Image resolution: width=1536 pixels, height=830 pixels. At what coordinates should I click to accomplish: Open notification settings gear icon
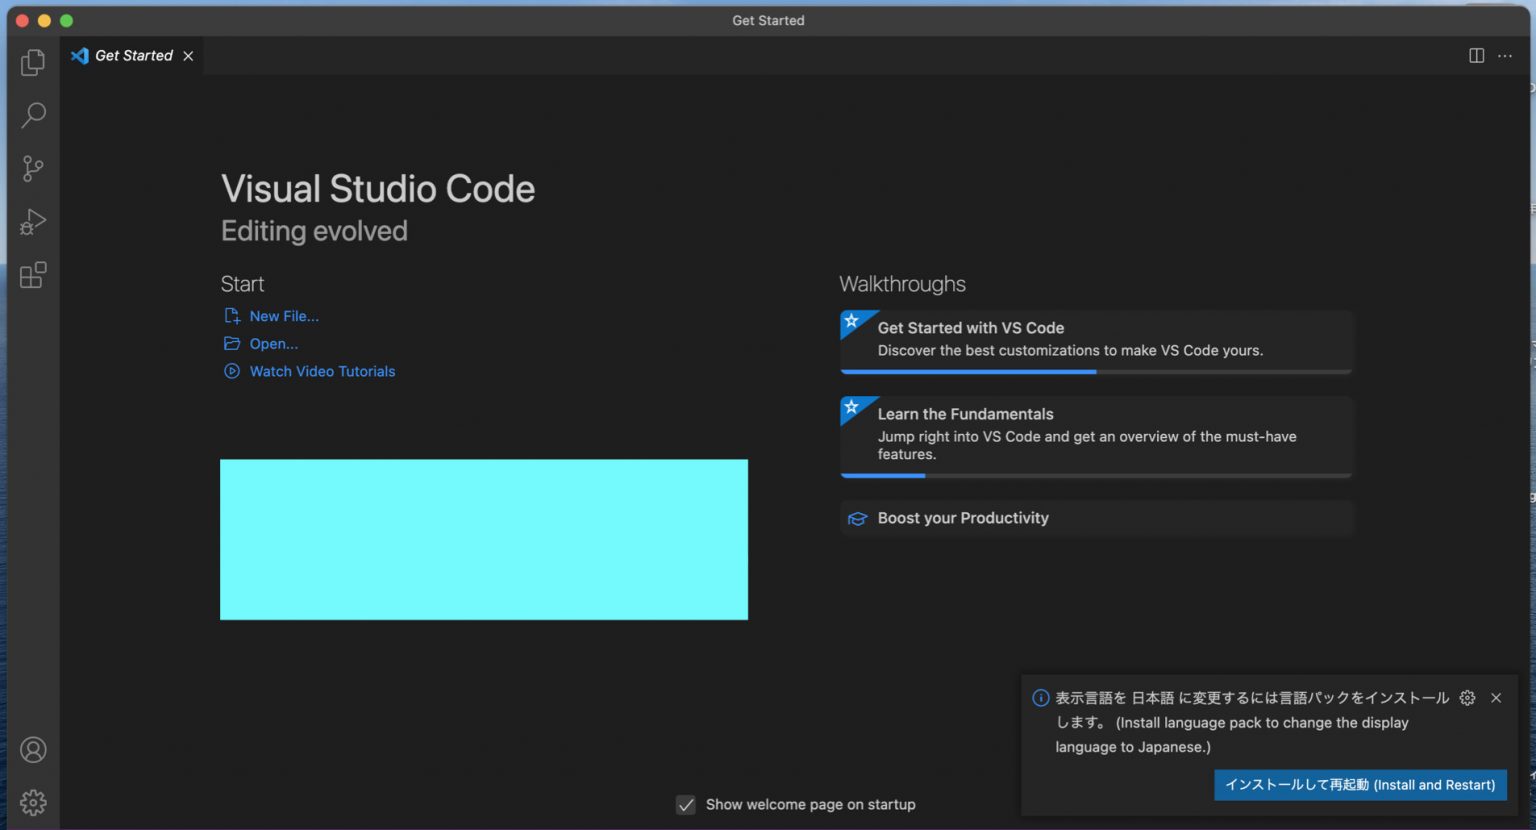(1467, 698)
